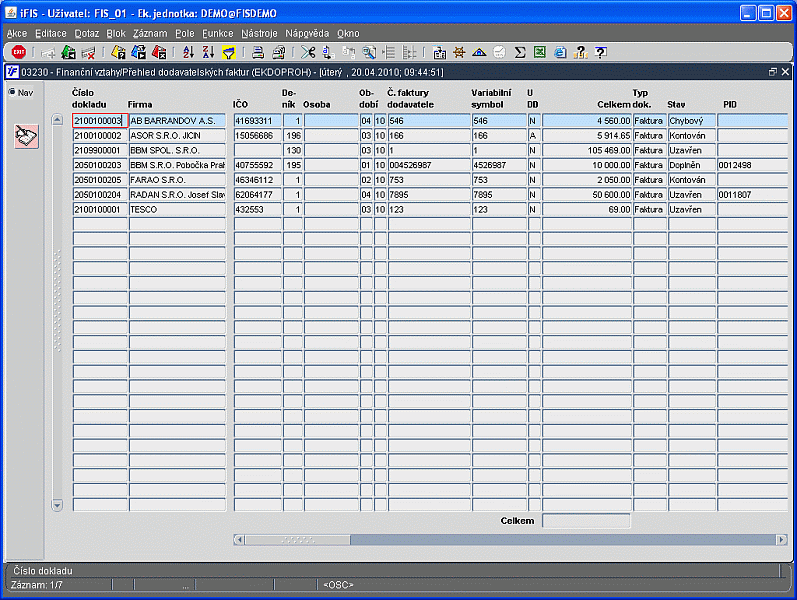The image size is (797, 600).
Task: Click the calendar icon in toolbar
Action: pos(440,52)
